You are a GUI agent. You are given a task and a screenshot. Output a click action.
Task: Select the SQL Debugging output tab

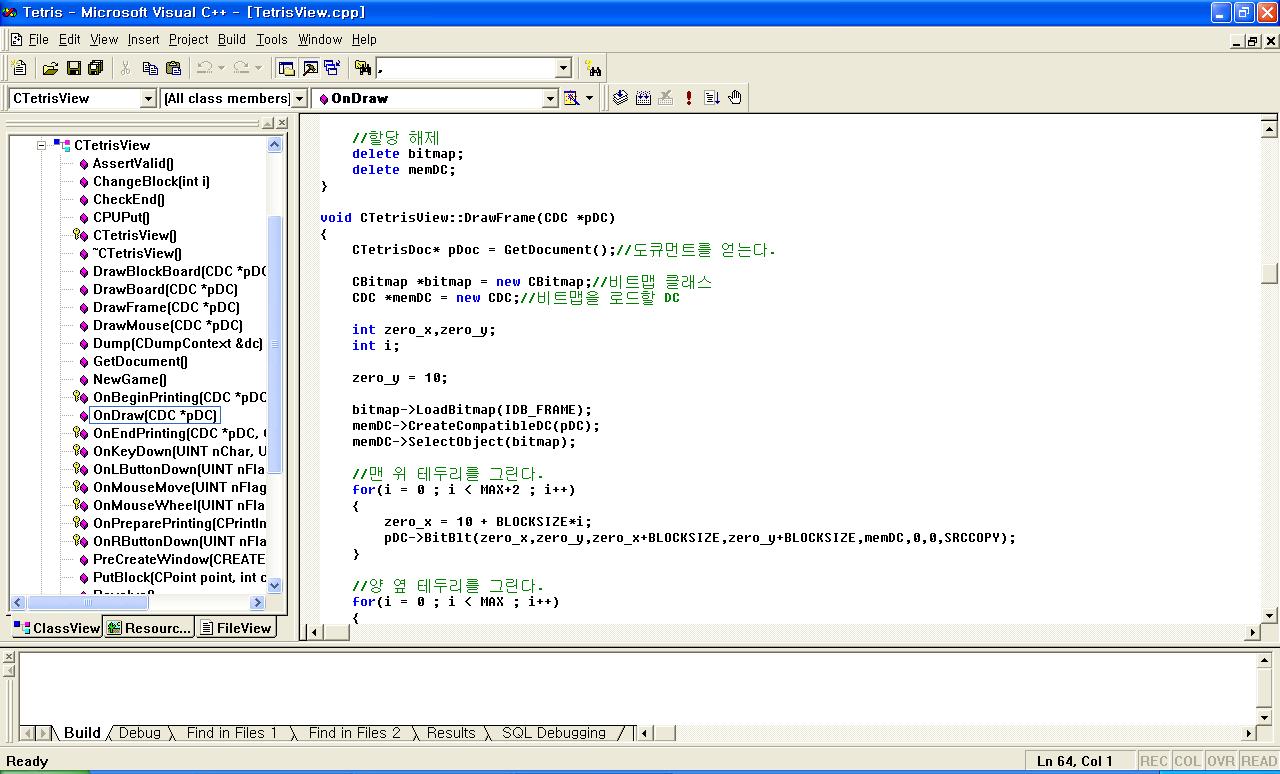pos(554,733)
